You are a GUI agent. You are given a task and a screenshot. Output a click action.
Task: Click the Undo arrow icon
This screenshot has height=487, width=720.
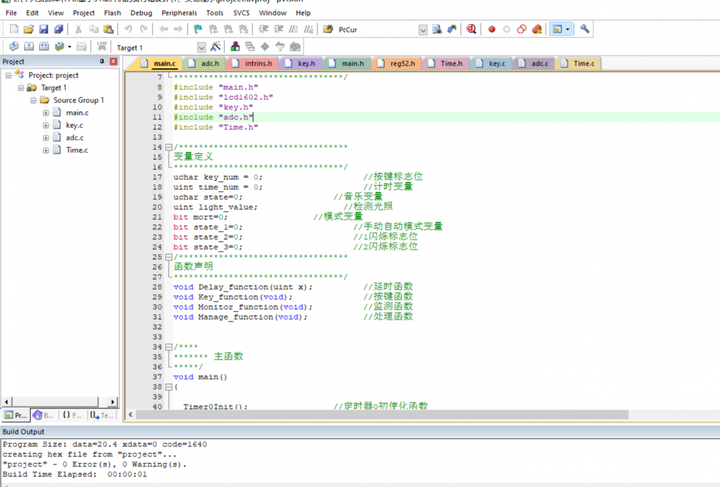(129, 29)
